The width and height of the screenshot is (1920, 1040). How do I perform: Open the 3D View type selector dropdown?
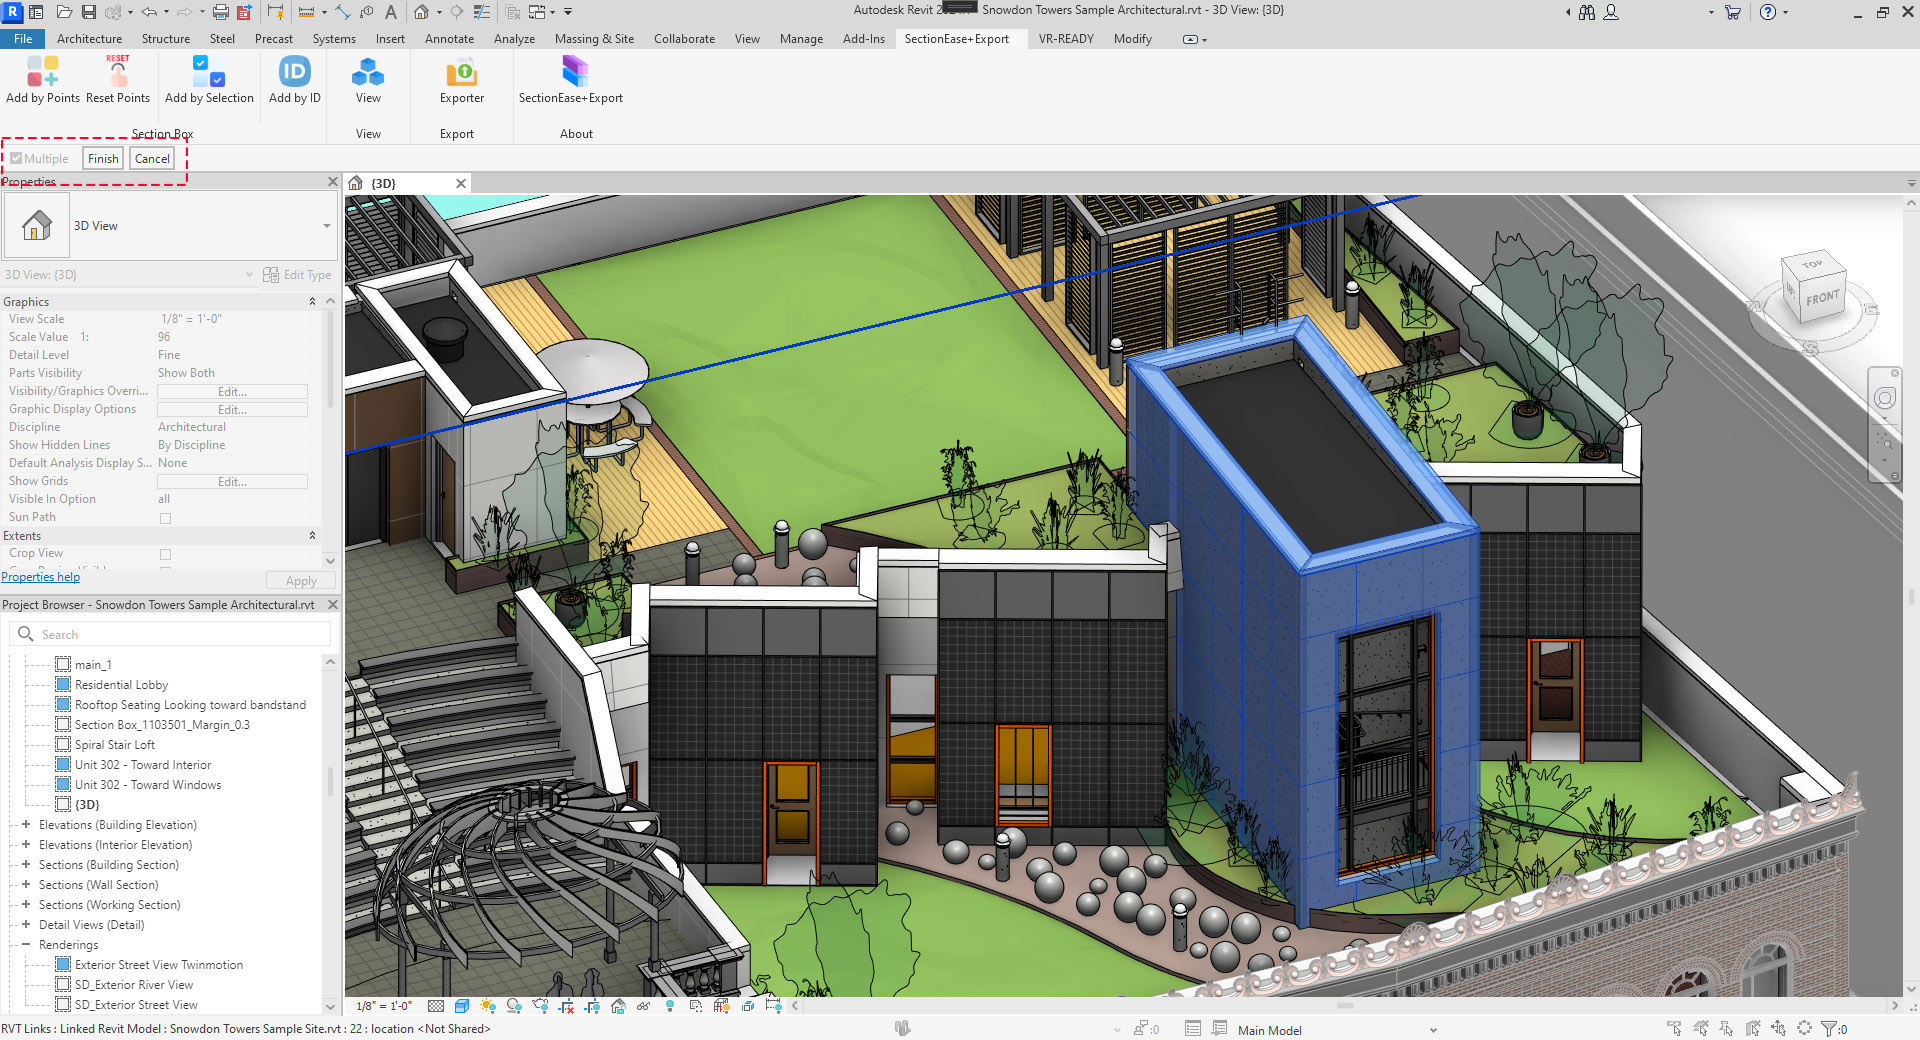(326, 226)
